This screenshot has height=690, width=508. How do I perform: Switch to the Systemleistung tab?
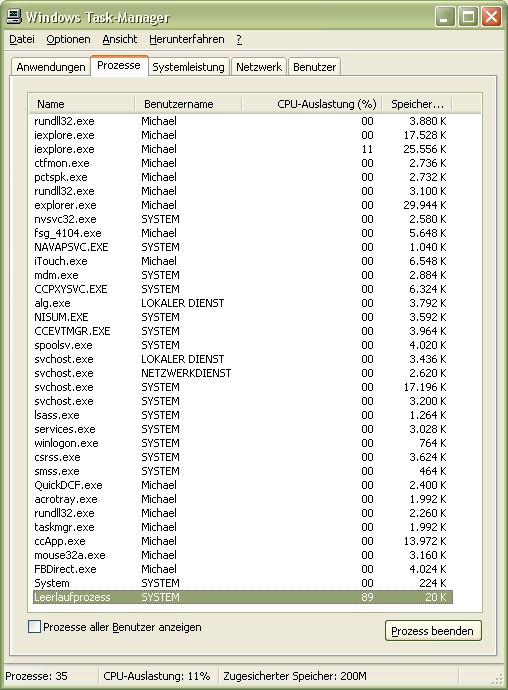pyautogui.click(x=188, y=67)
